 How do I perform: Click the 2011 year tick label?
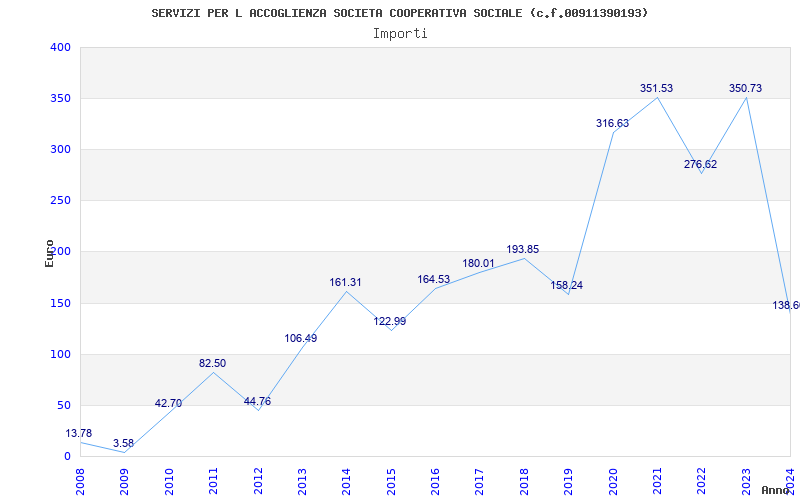[x=213, y=481]
